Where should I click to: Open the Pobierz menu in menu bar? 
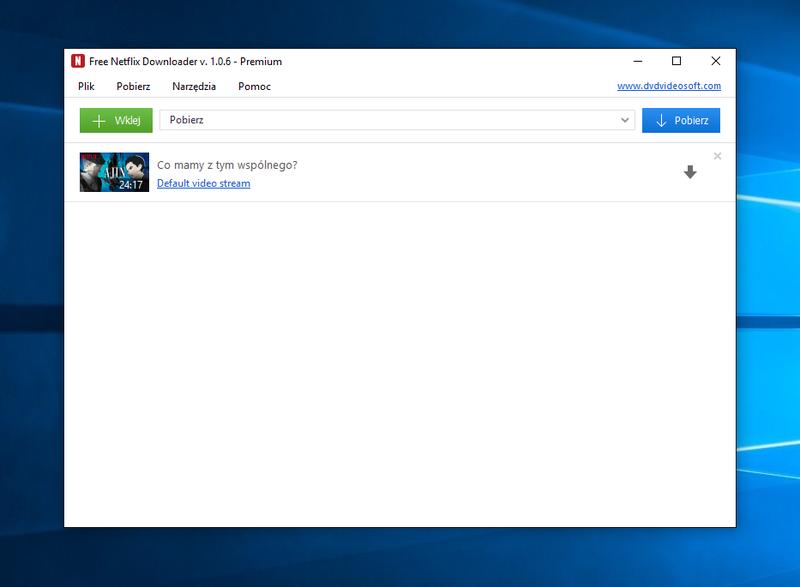tap(133, 87)
